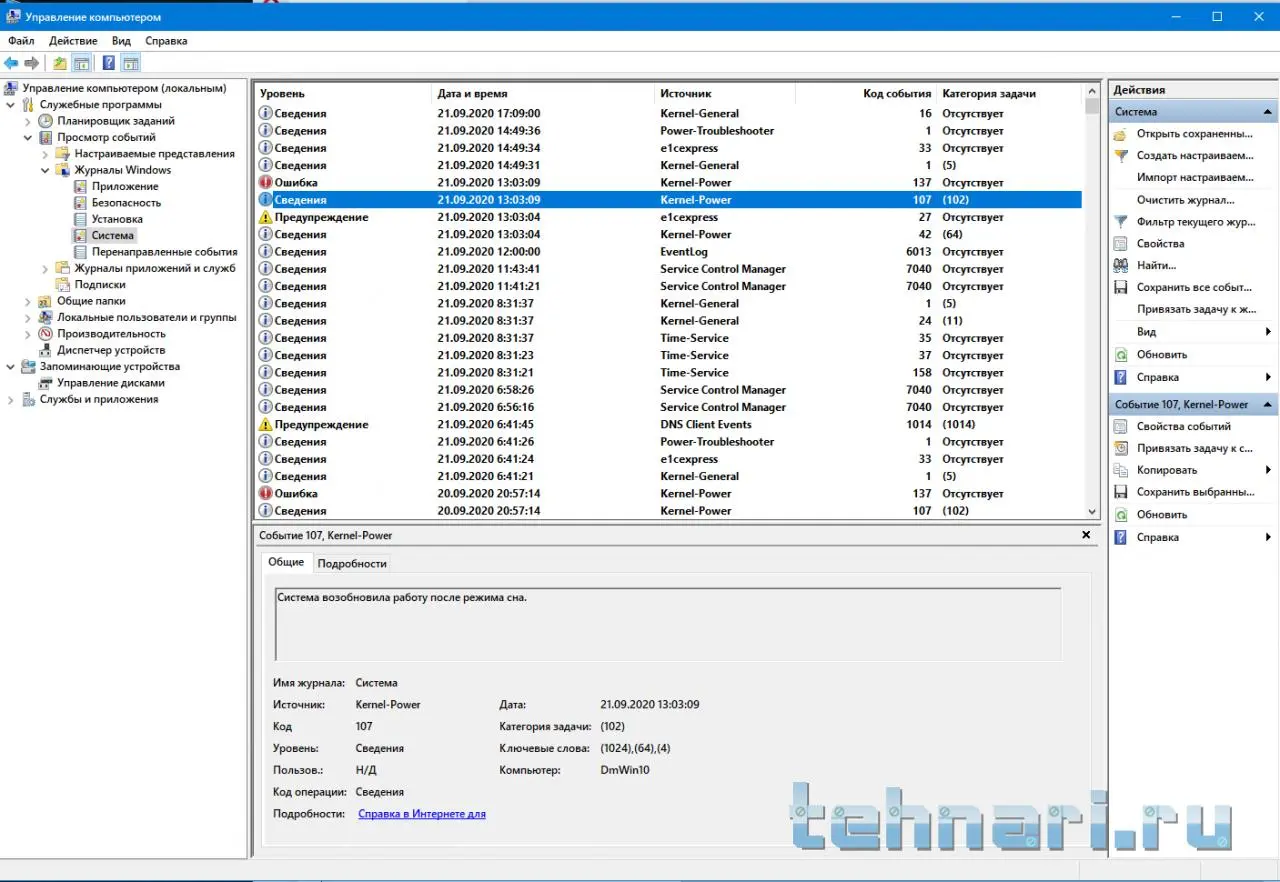Click the Создать настраиваемое представление funnel icon
Image resolution: width=1280 pixels, height=882 pixels.
pyautogui.click(x=1121, y=156)
